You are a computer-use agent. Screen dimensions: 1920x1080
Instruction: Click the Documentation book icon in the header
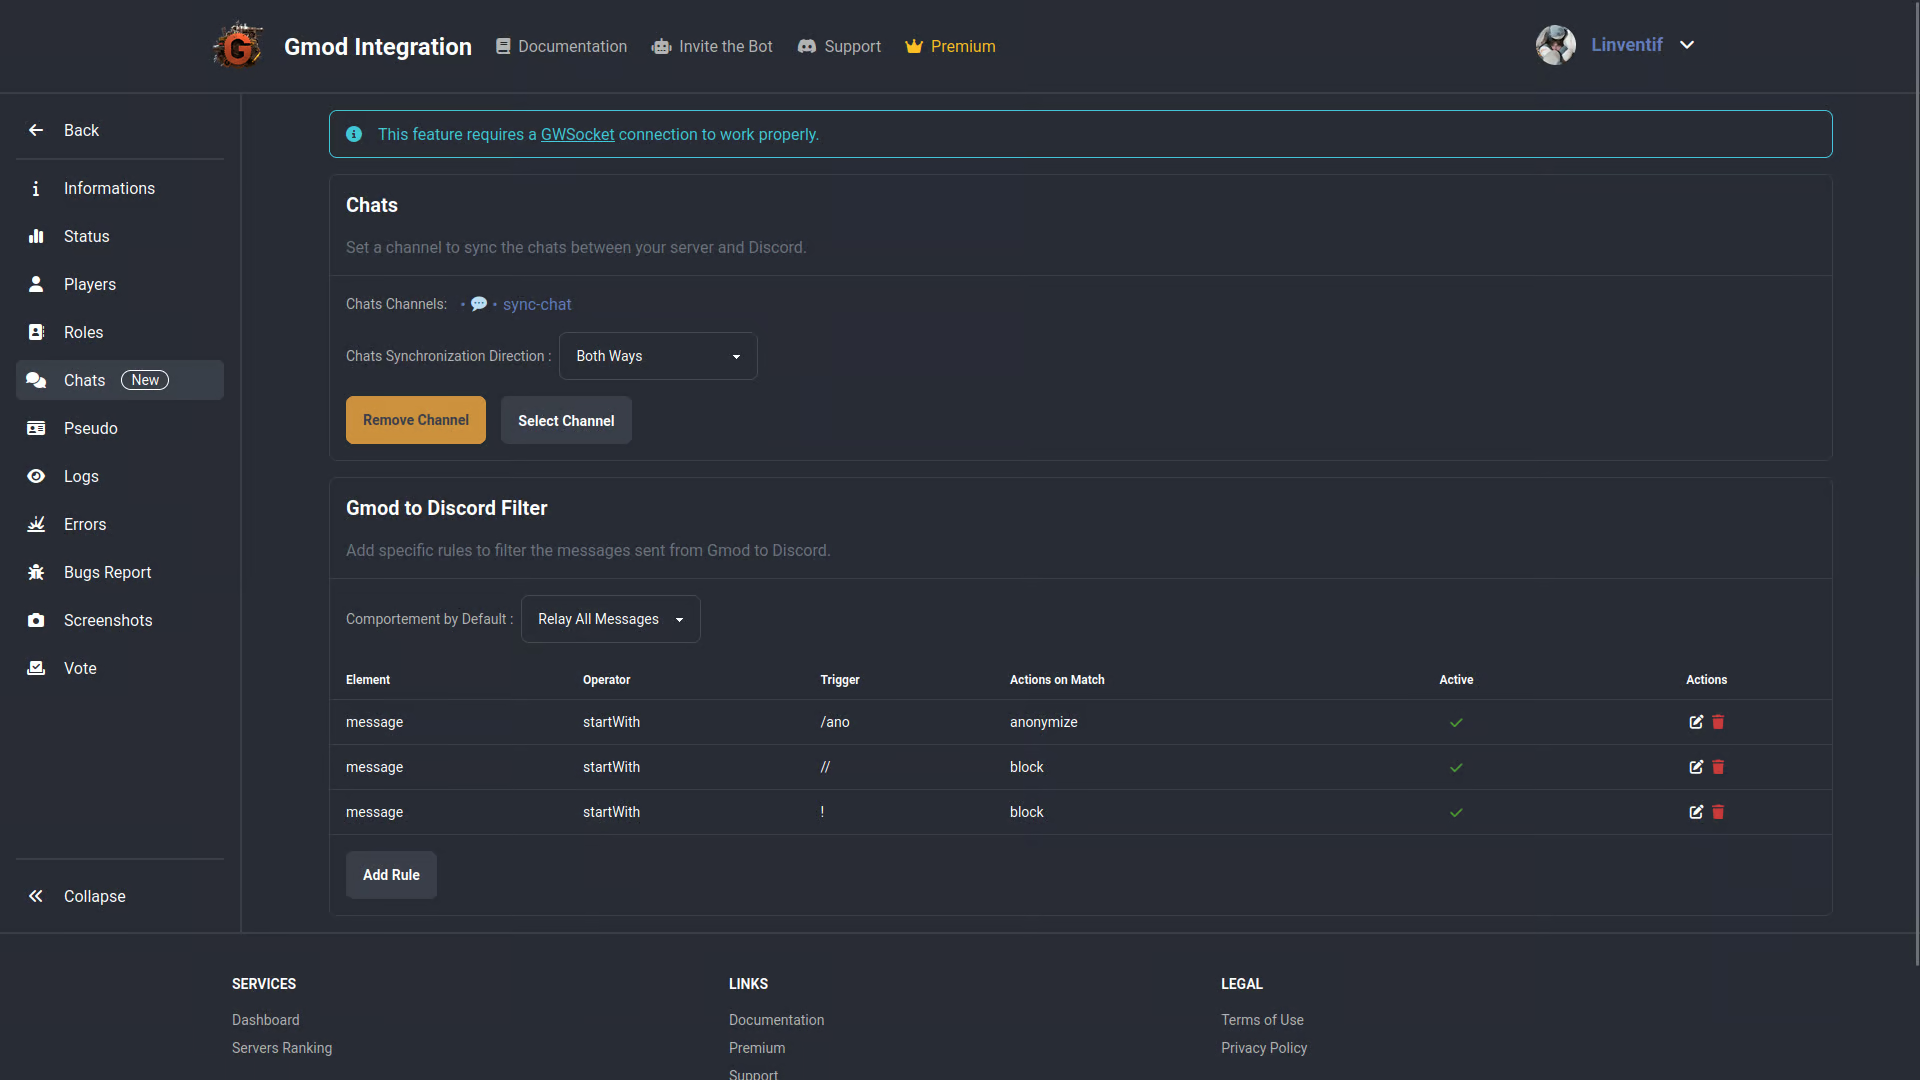(x=503, y=46)
